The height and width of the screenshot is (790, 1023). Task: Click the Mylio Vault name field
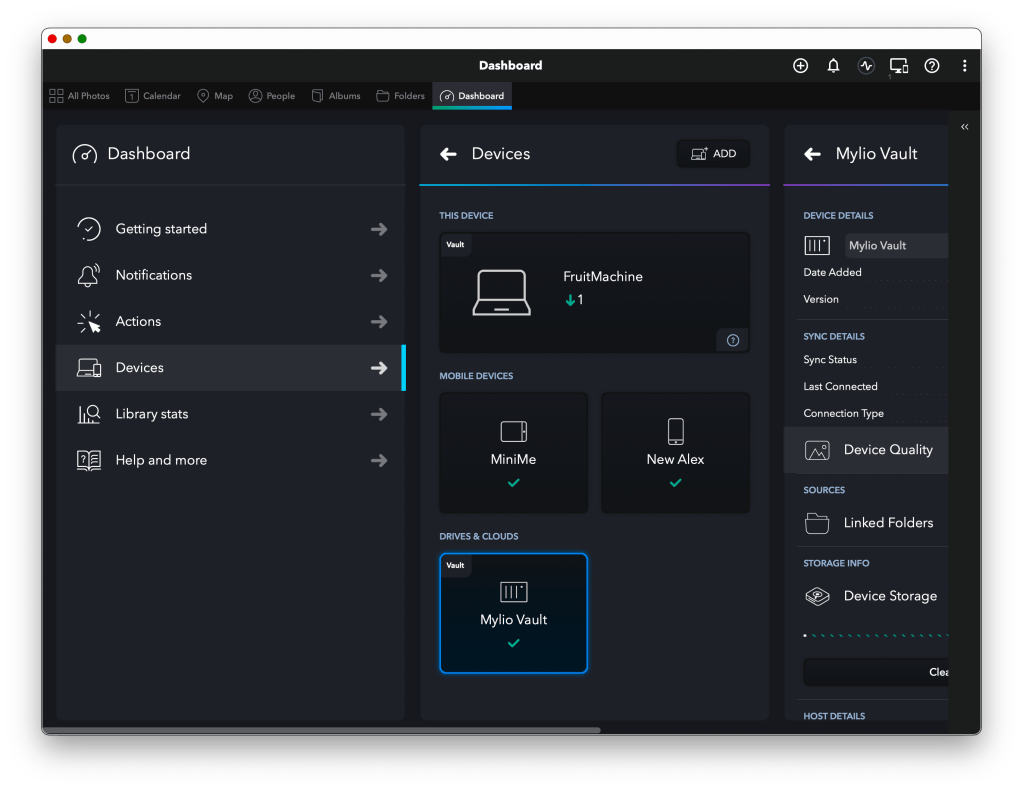pos(895,246)
